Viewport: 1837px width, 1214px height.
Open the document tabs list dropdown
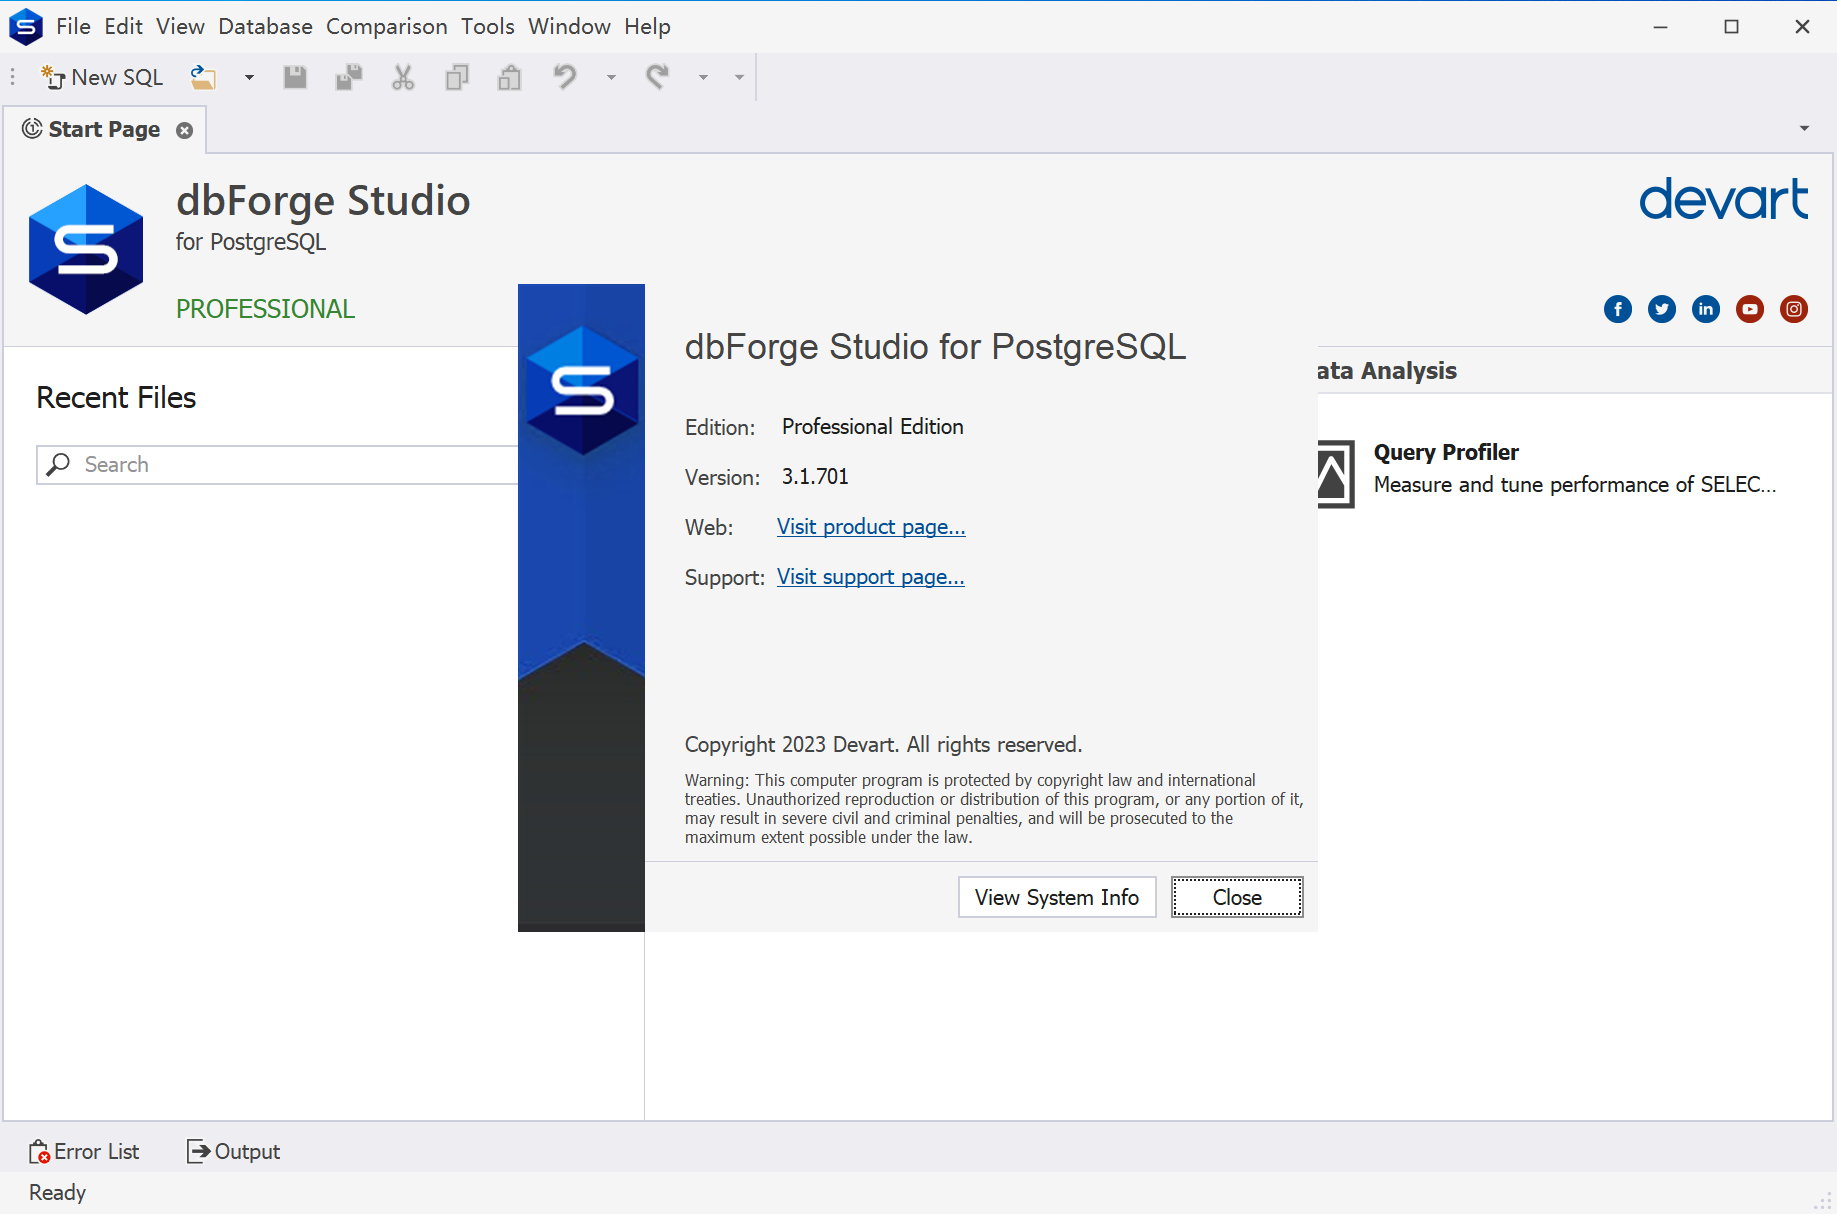1804,128
